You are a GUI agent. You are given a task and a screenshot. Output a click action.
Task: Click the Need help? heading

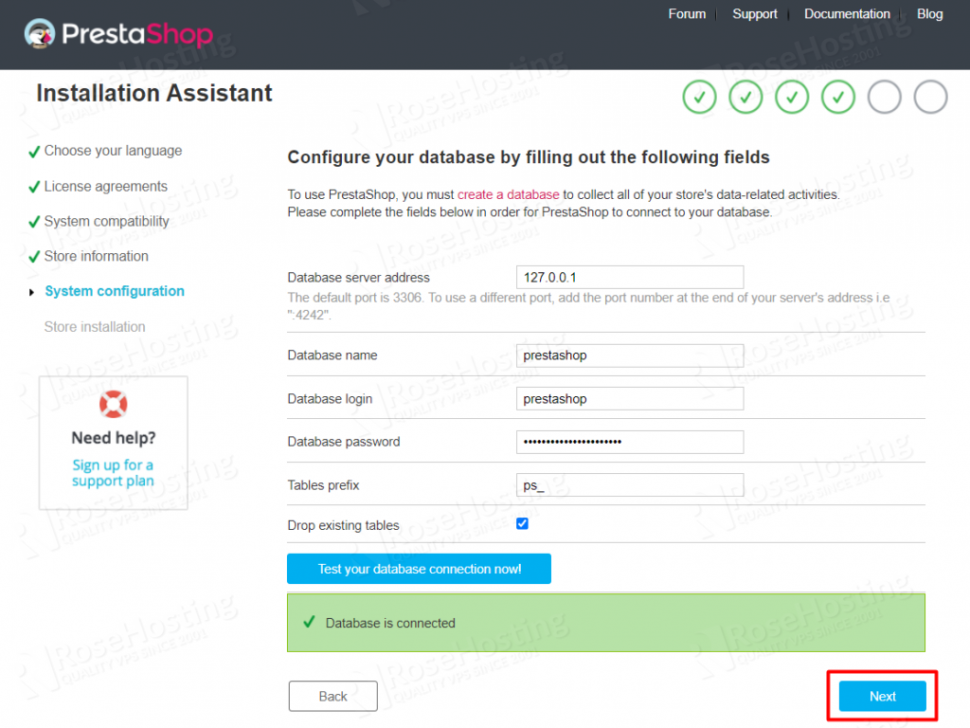113,438
